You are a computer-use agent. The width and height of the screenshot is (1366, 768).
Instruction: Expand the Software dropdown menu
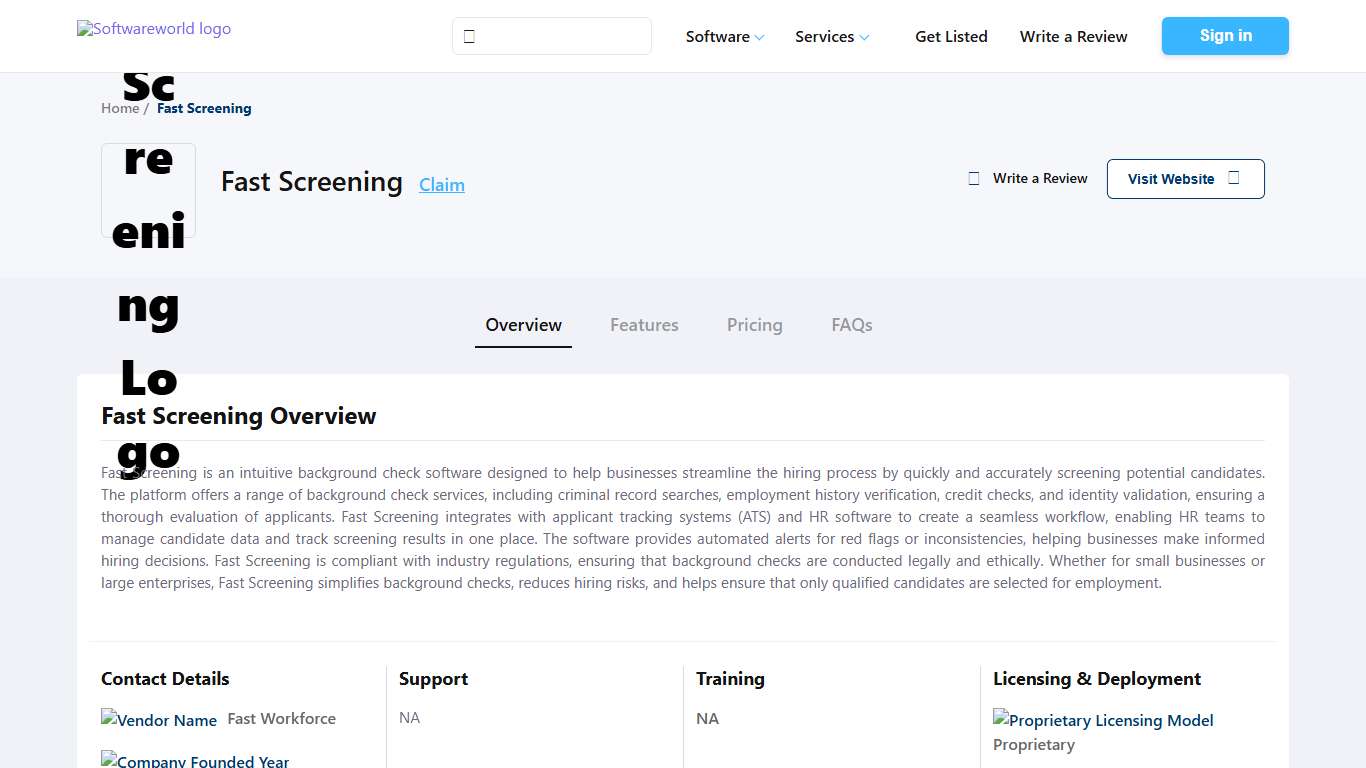pos(724,36)
